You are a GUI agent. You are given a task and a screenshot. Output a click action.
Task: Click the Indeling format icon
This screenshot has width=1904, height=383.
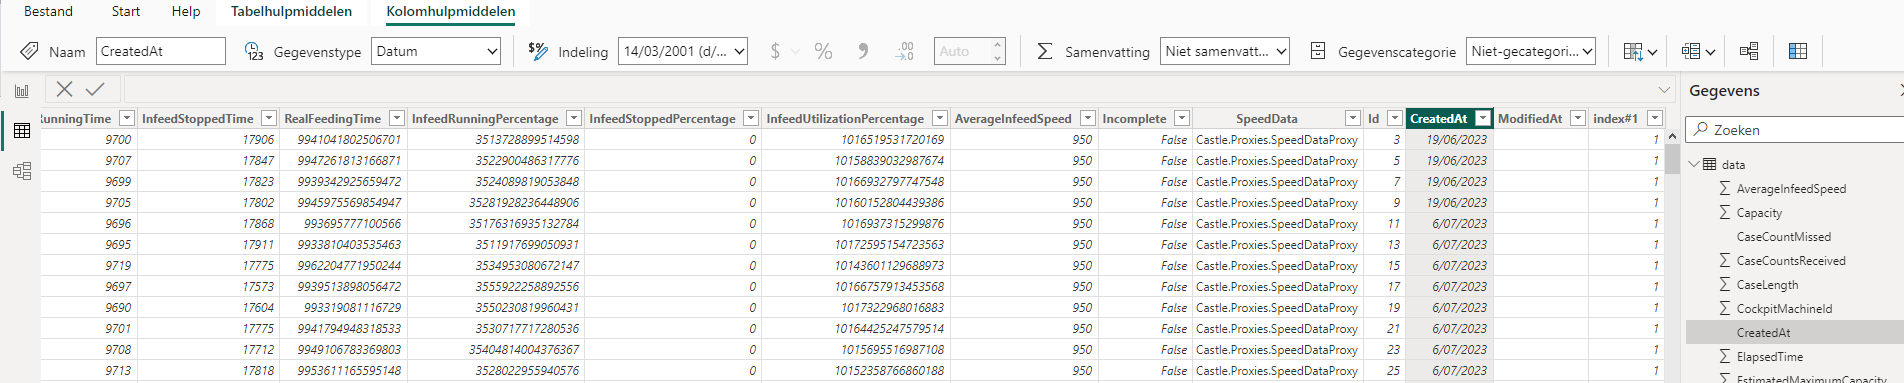pos(538,51)
